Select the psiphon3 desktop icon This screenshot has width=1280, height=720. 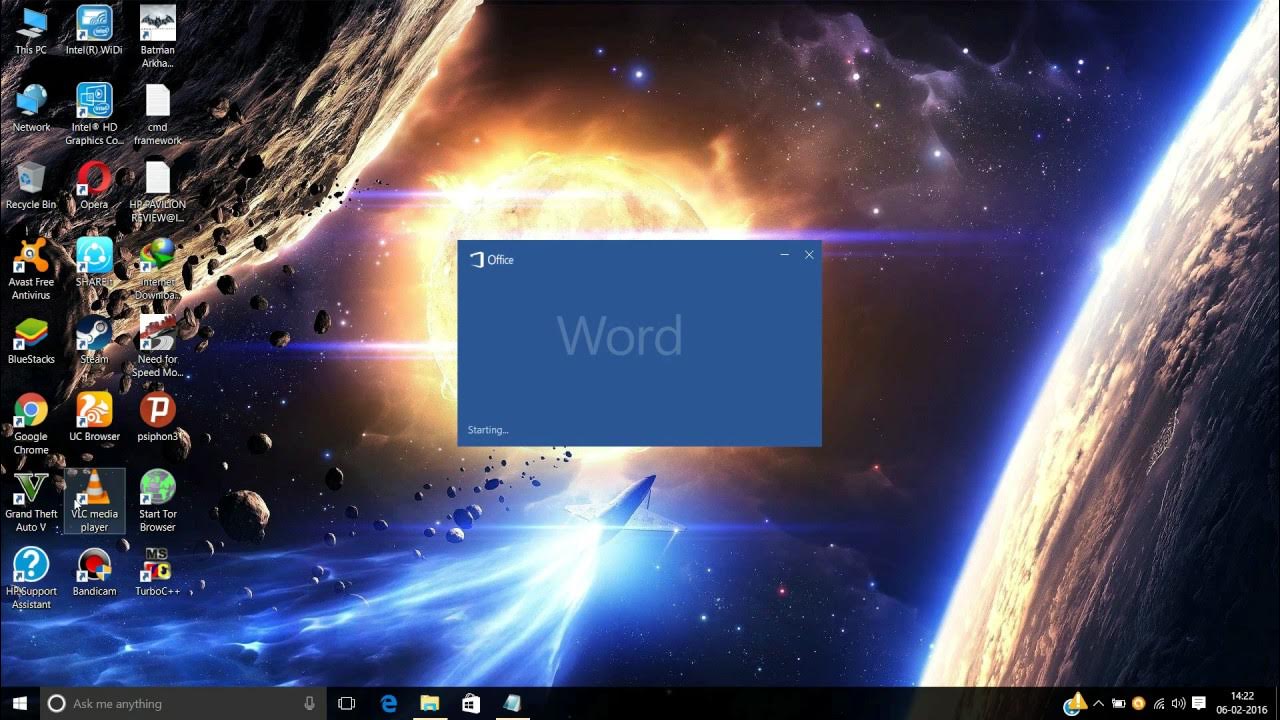(157, 417)
